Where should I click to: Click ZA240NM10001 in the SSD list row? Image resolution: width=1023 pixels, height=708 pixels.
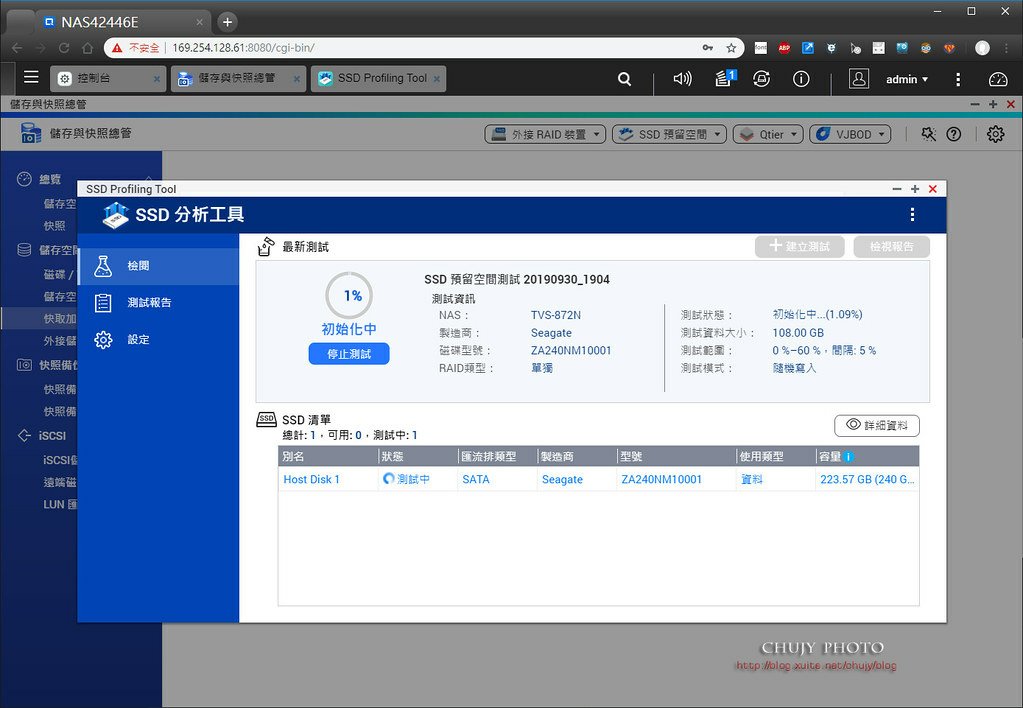pyautogui.click(x=661, y=479)
